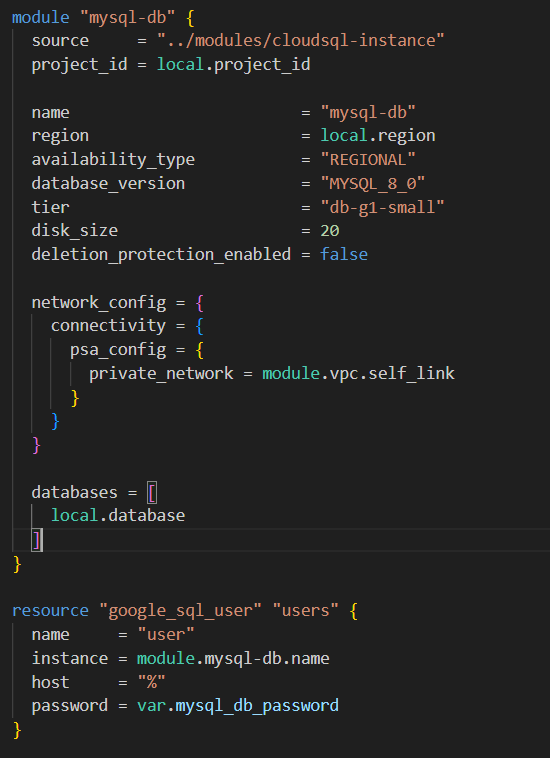Click the module keyword on first line
The height and width of the screenshot is (758, 550).
[41, 18]
